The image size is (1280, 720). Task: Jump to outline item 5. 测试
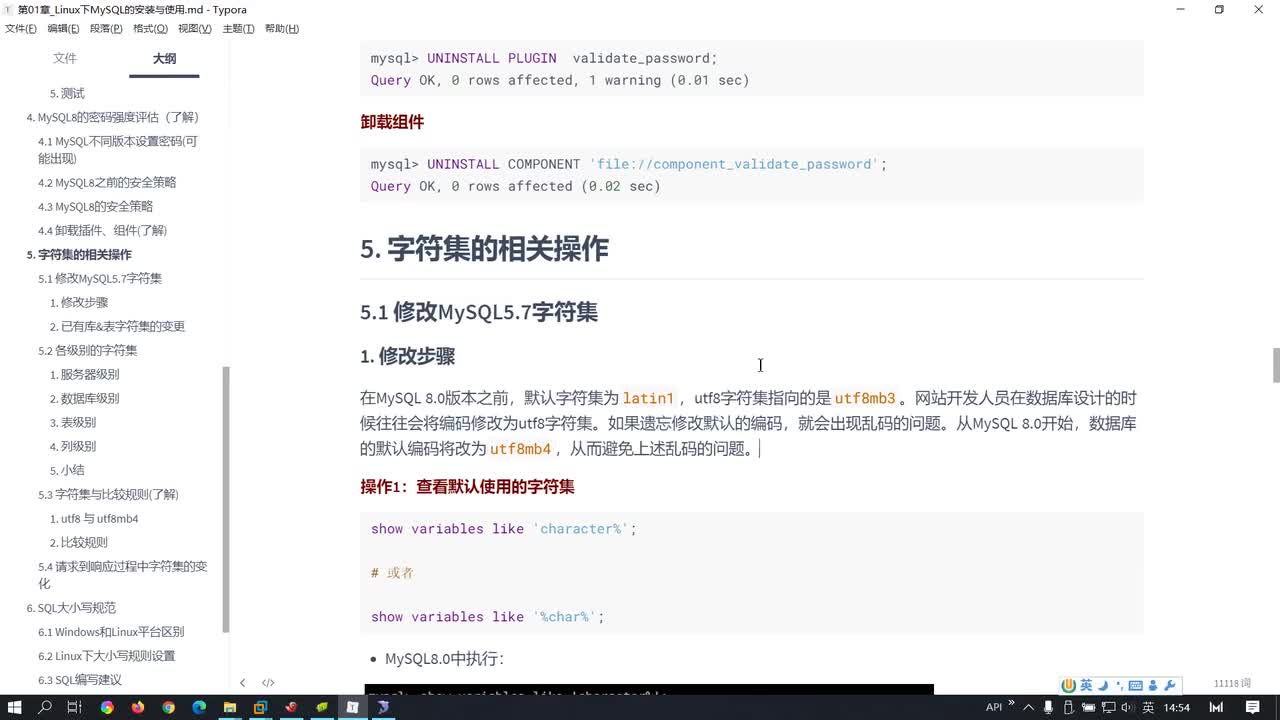67,94
